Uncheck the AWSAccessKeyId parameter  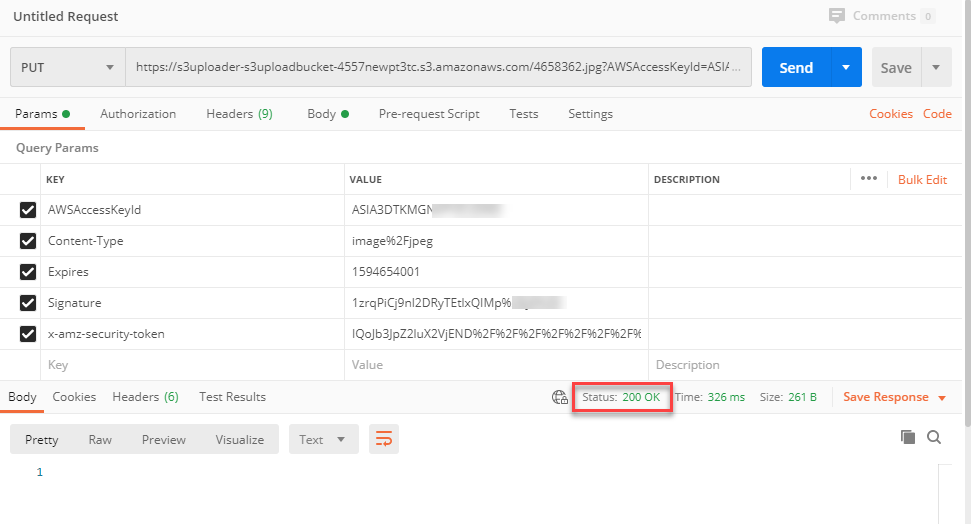click(x=28, y=210)
